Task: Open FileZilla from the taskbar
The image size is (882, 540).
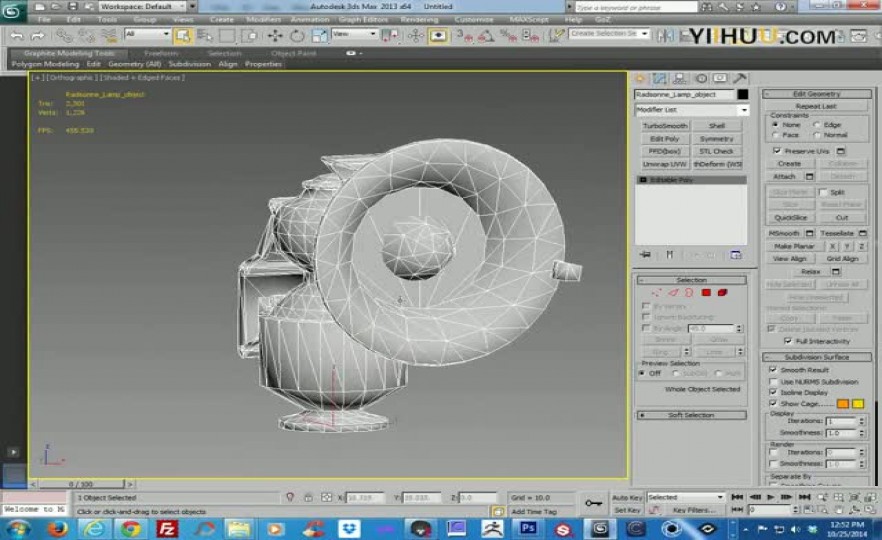Action: click(x=166, y=529)
